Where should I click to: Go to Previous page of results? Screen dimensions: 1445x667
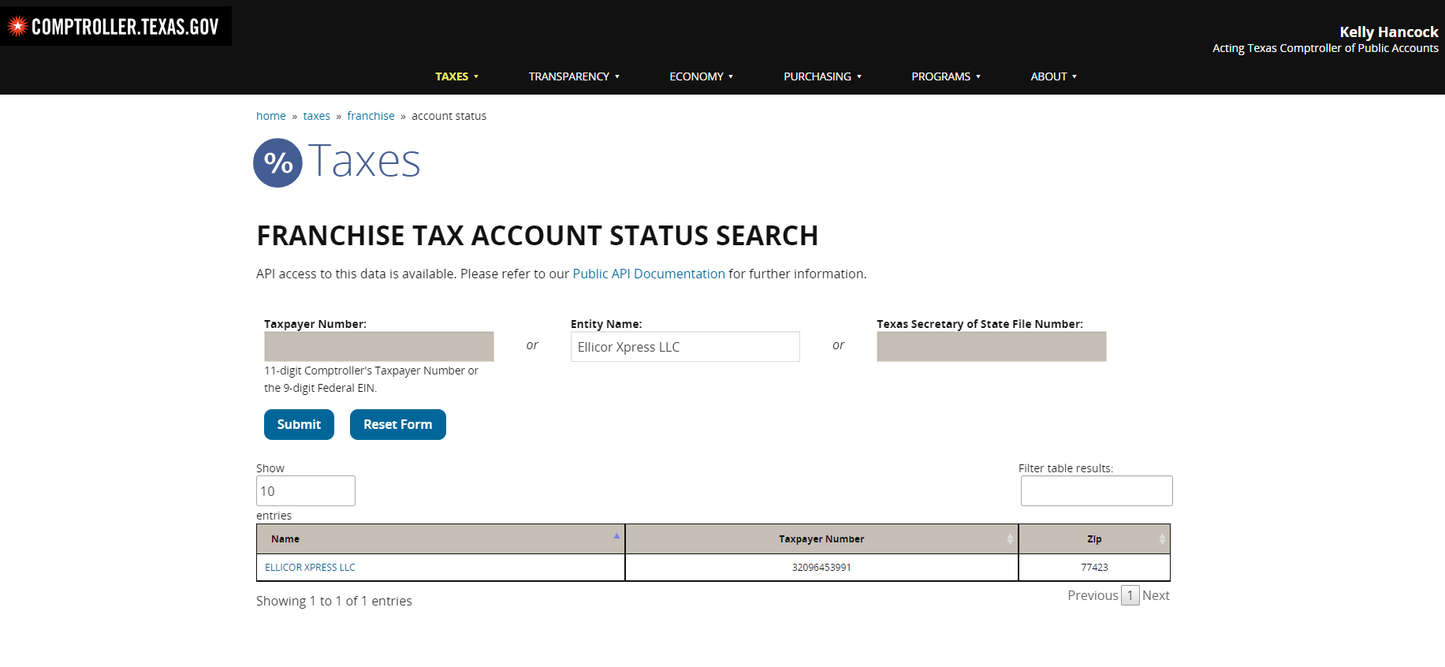point(1092,595)
